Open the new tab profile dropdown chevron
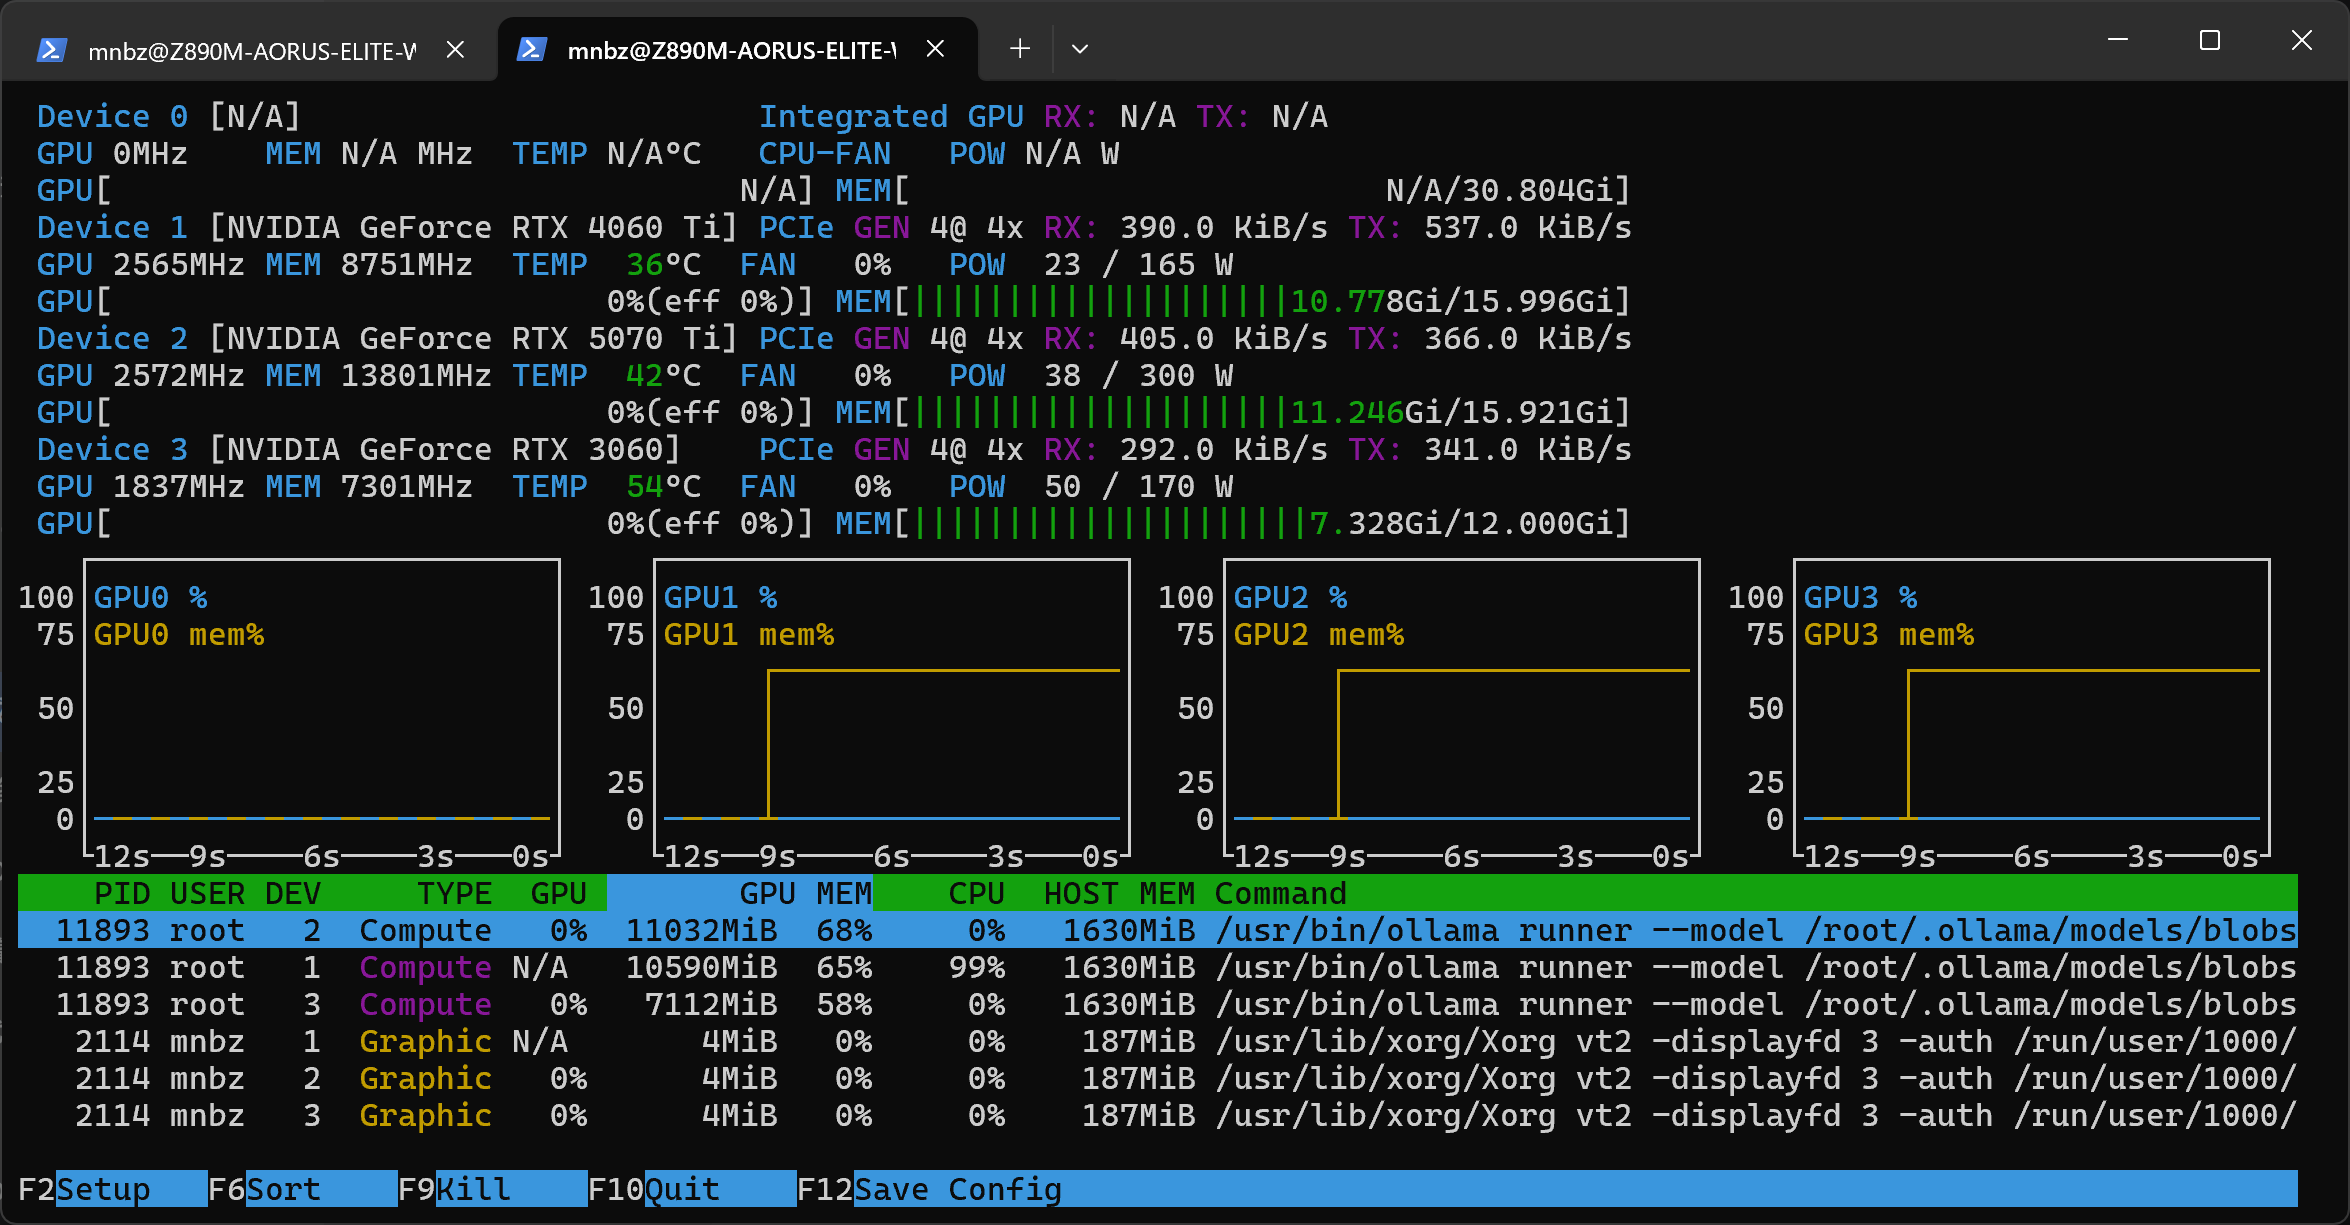 1080,48
